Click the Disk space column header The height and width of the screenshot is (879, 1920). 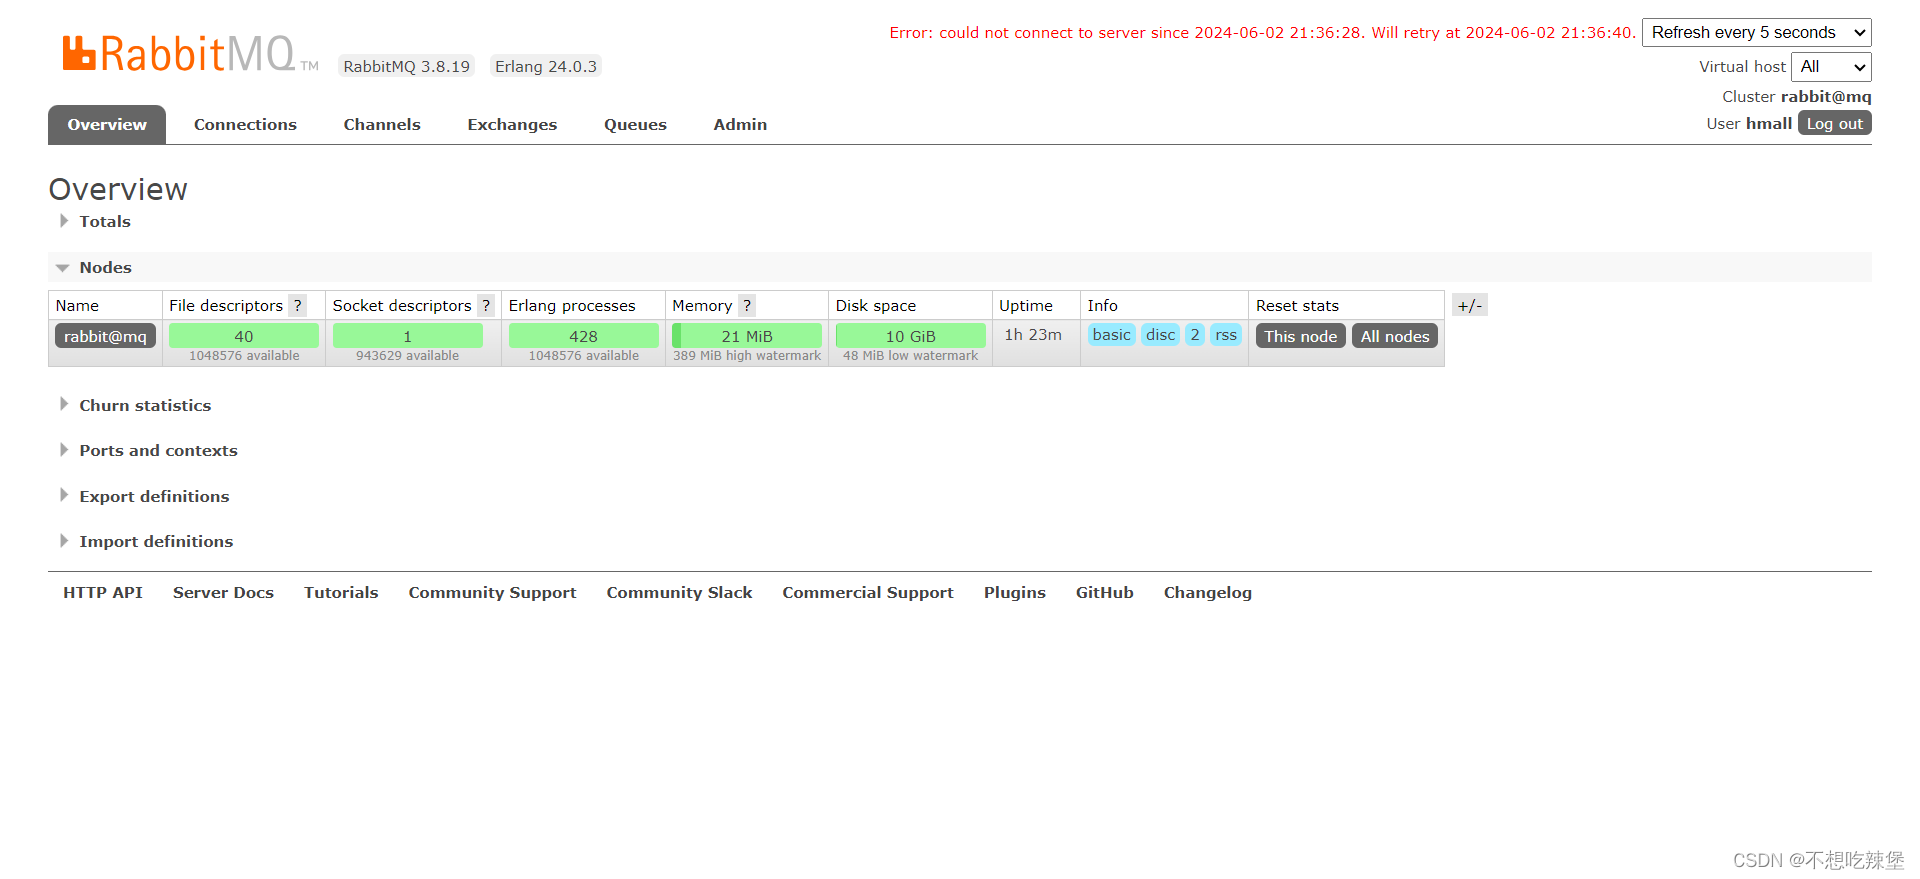(x=876, y=306)
